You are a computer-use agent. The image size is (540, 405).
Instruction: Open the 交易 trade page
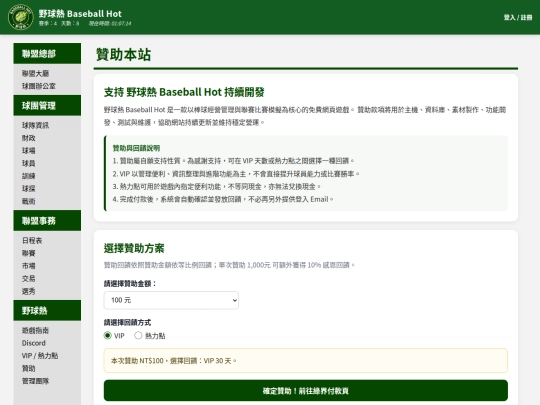point(29,279)
